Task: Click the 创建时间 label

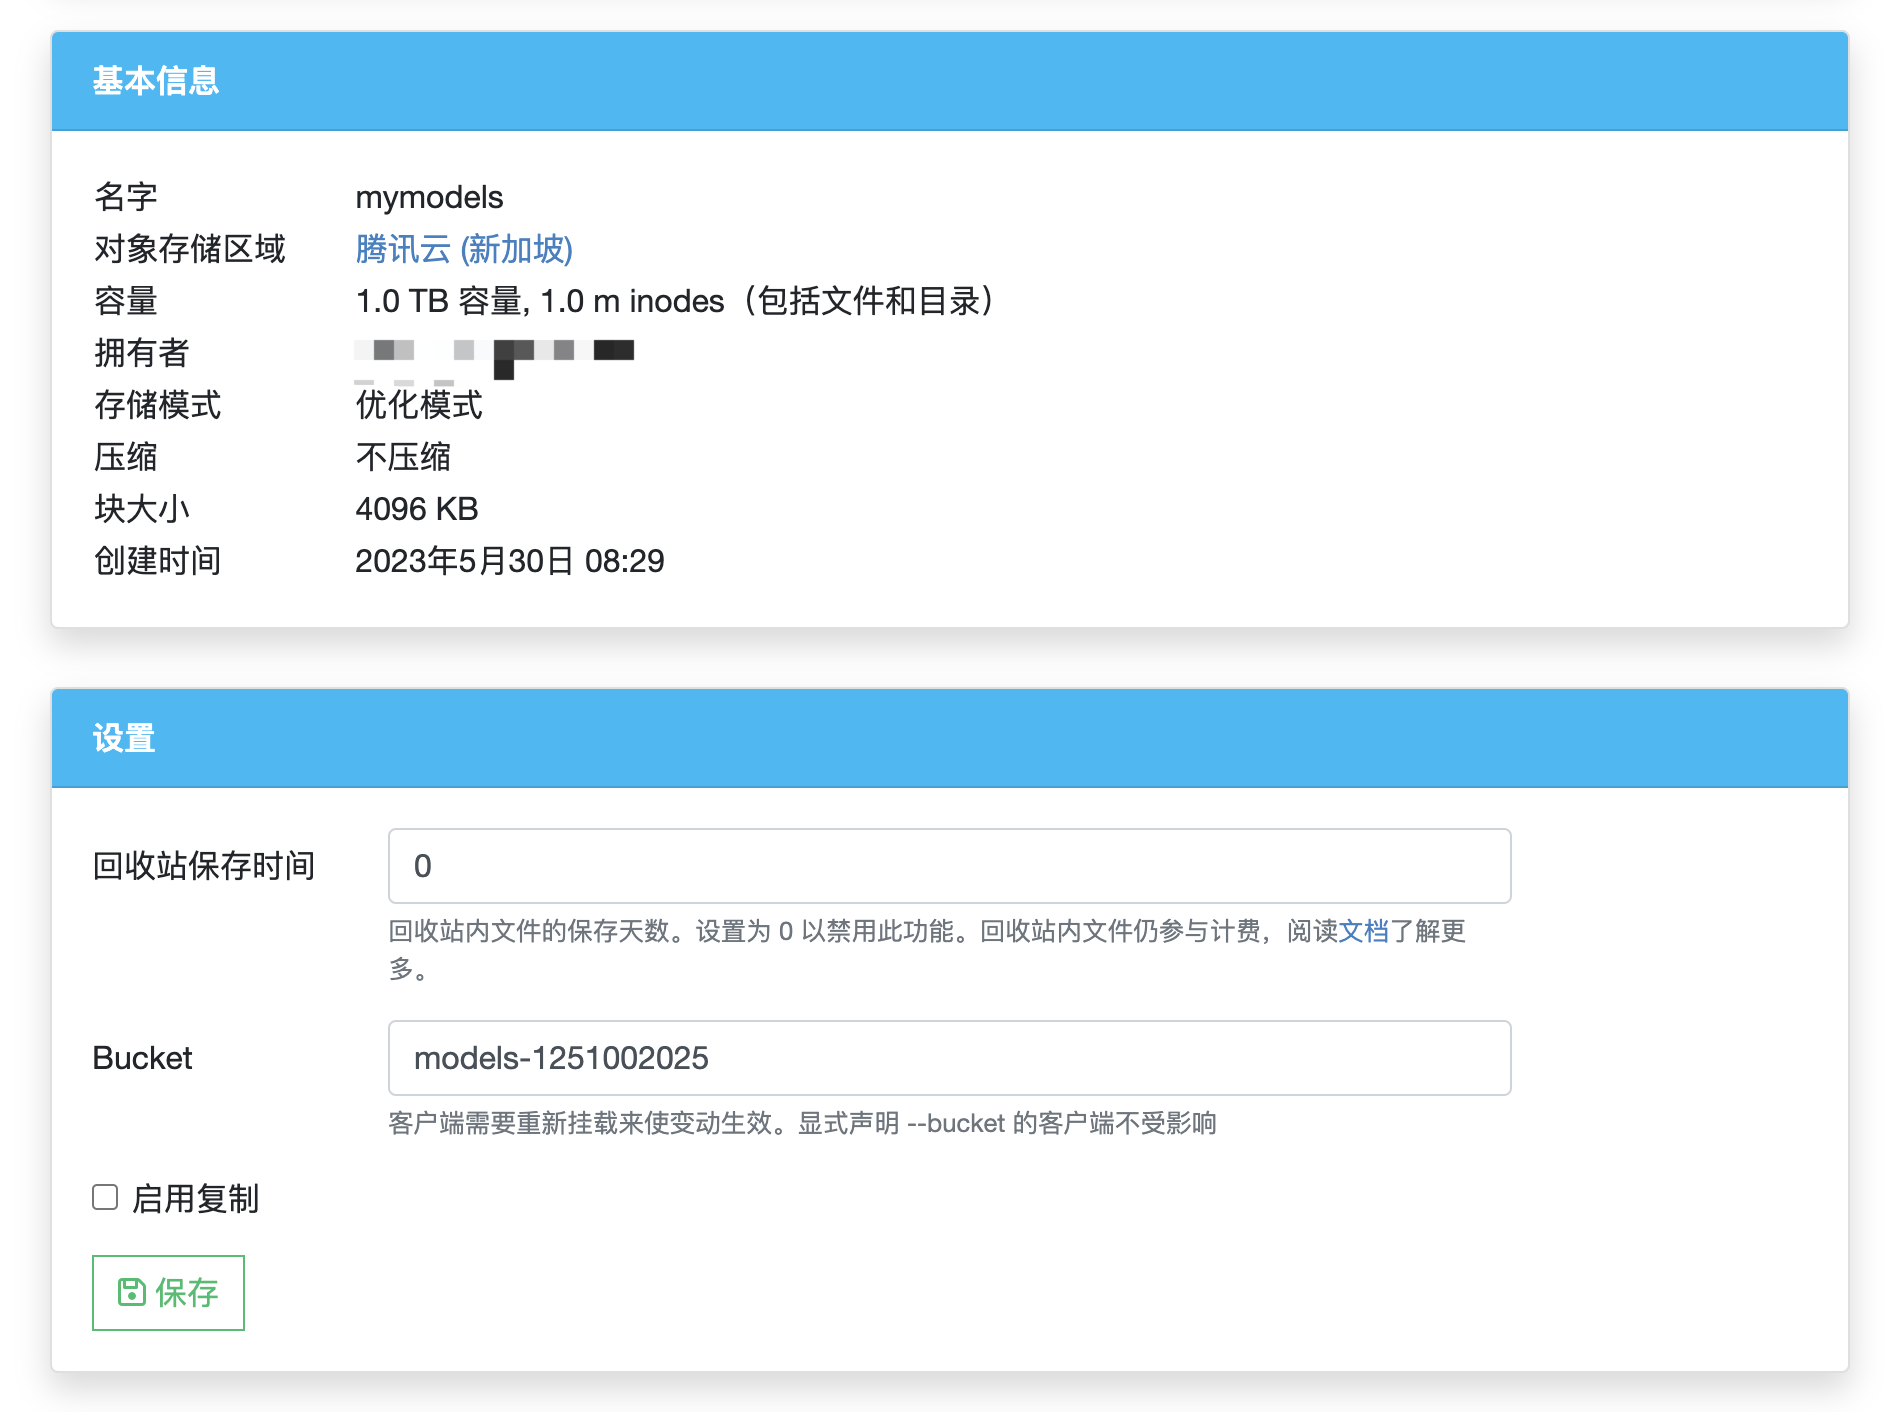Action: coord(157,561)
